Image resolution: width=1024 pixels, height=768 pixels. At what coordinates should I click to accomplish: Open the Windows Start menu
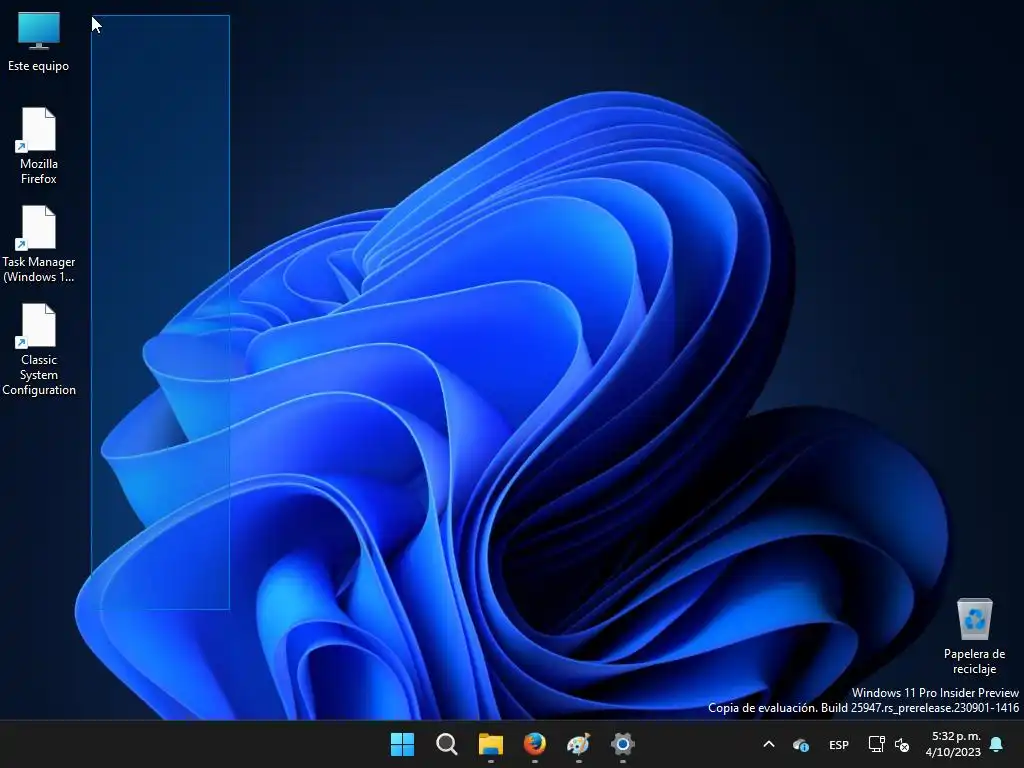coord(402,744)
